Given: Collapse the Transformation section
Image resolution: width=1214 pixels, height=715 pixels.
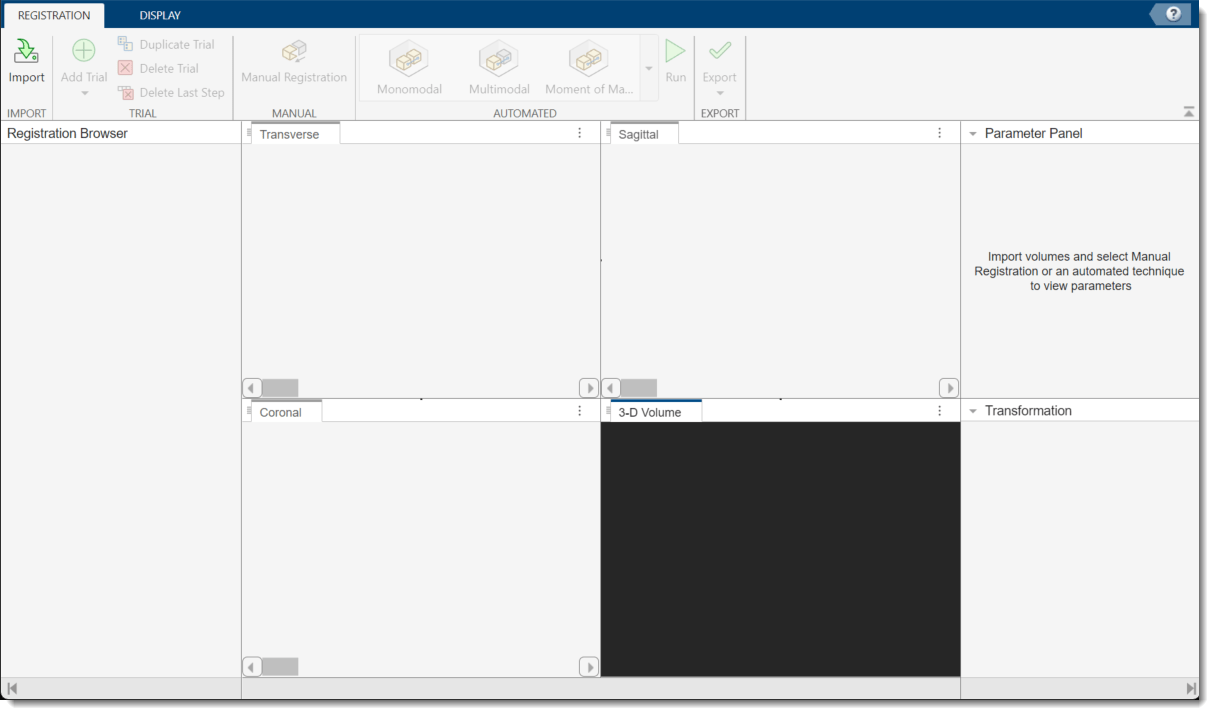Looking at the screenshot, I should point(972,410).
